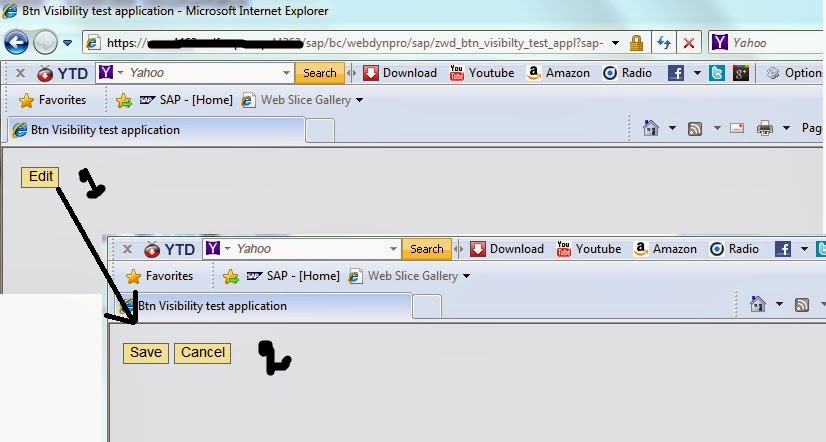
Task: Open Web Slice Gallery in lower favorites bar
Action: pyautogui.click(x=403, y=276)
